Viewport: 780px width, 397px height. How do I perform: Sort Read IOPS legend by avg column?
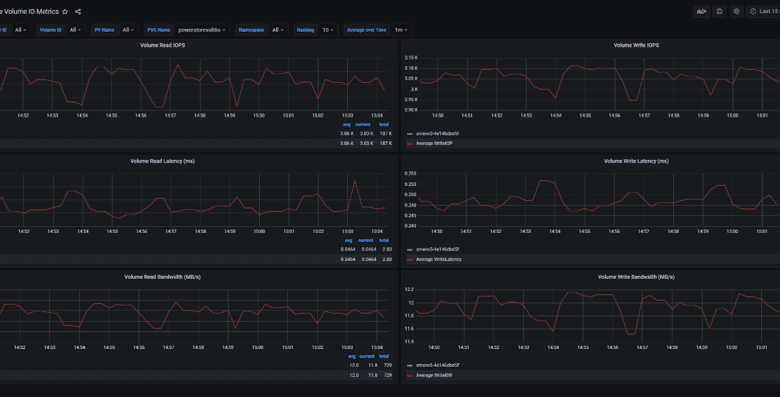[x=347, y=124]
